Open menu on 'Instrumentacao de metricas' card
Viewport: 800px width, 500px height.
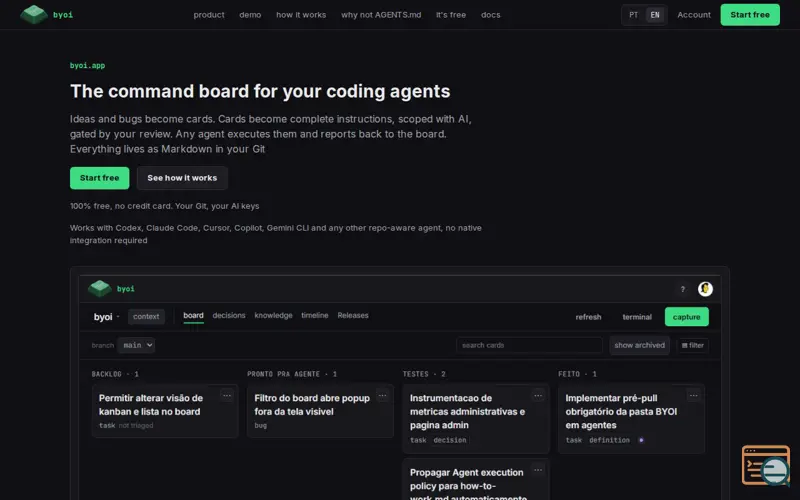(x=538, y=395)
